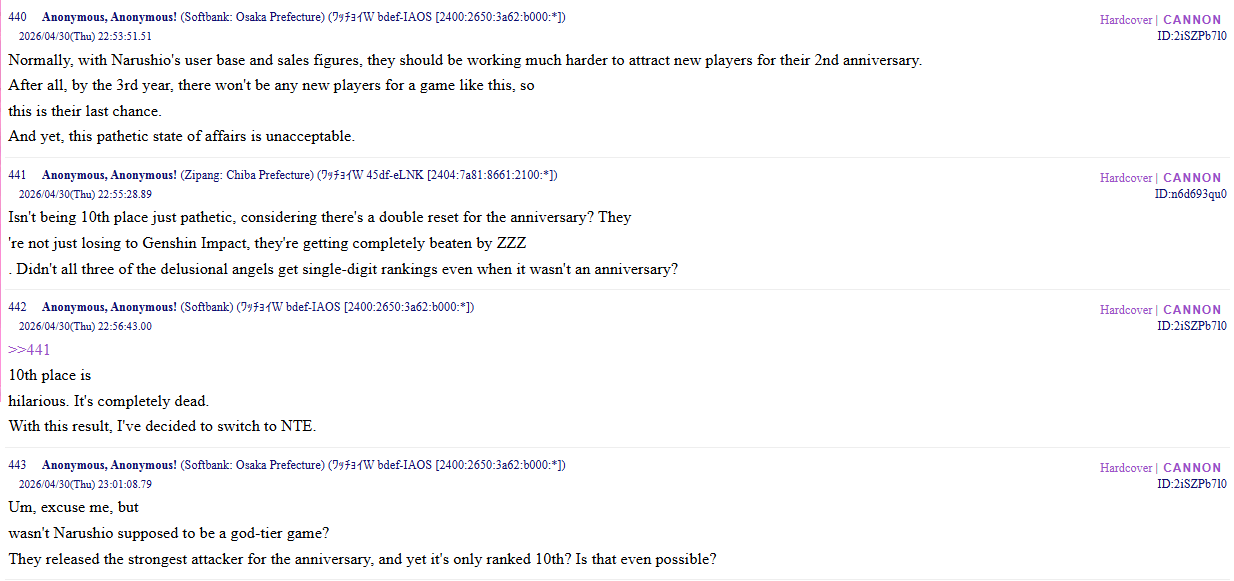1234x581 pixels.
Task: Click ID:n6d693qu0 on post 441
Action: click(1190, 194)
